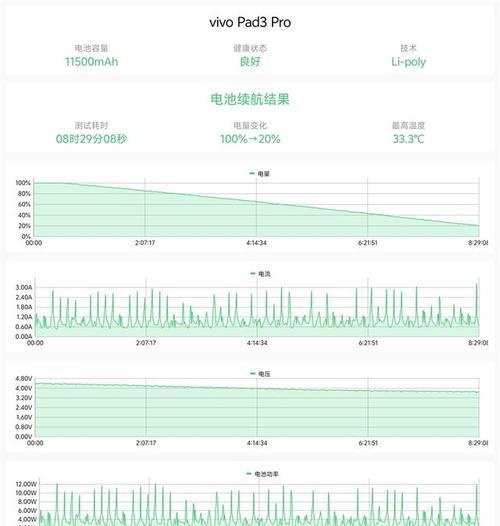500x526 pixels.
Task: Toggle the 电压 legend series
Action: [x=260, y=374]
